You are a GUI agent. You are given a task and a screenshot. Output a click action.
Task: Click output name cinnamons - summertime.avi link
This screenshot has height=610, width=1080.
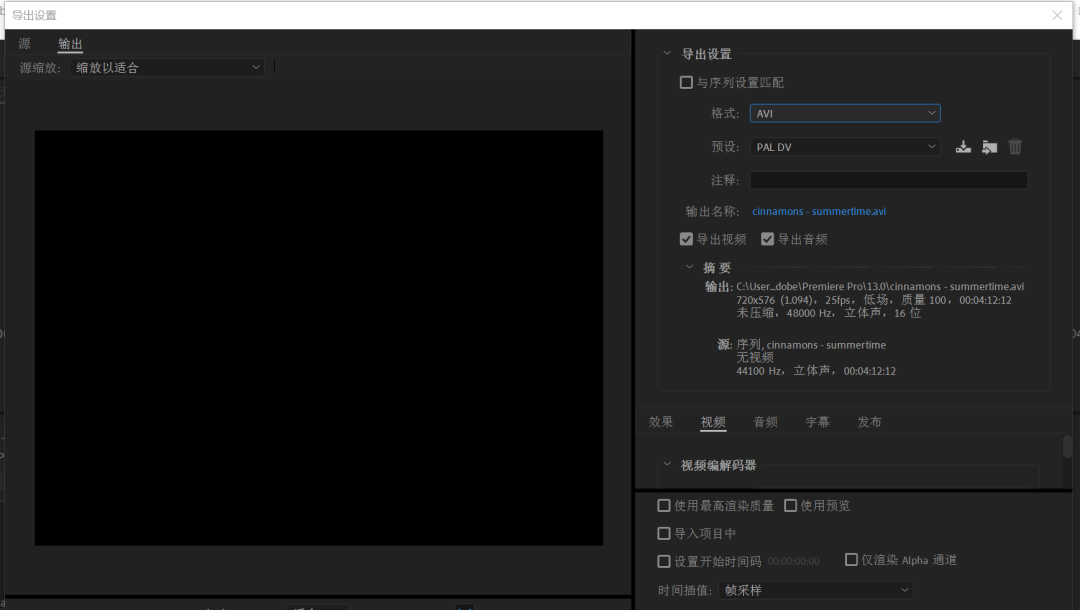click(x=819, y=212)
